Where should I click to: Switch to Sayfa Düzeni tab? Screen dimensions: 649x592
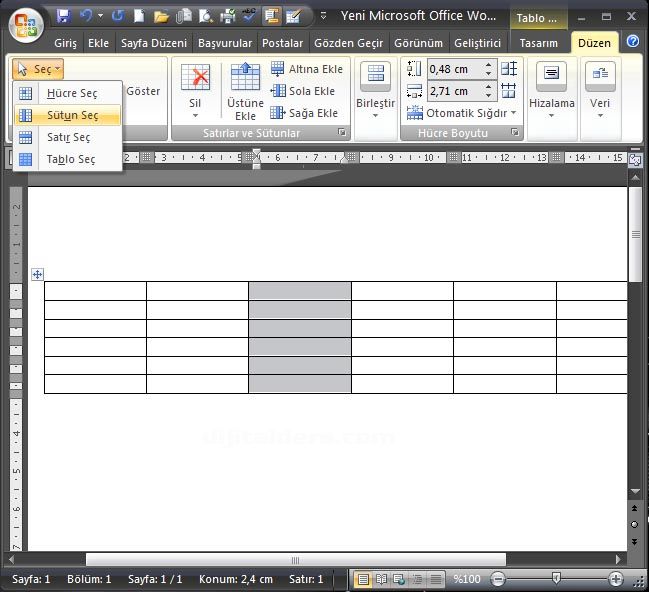pos(154,43)
